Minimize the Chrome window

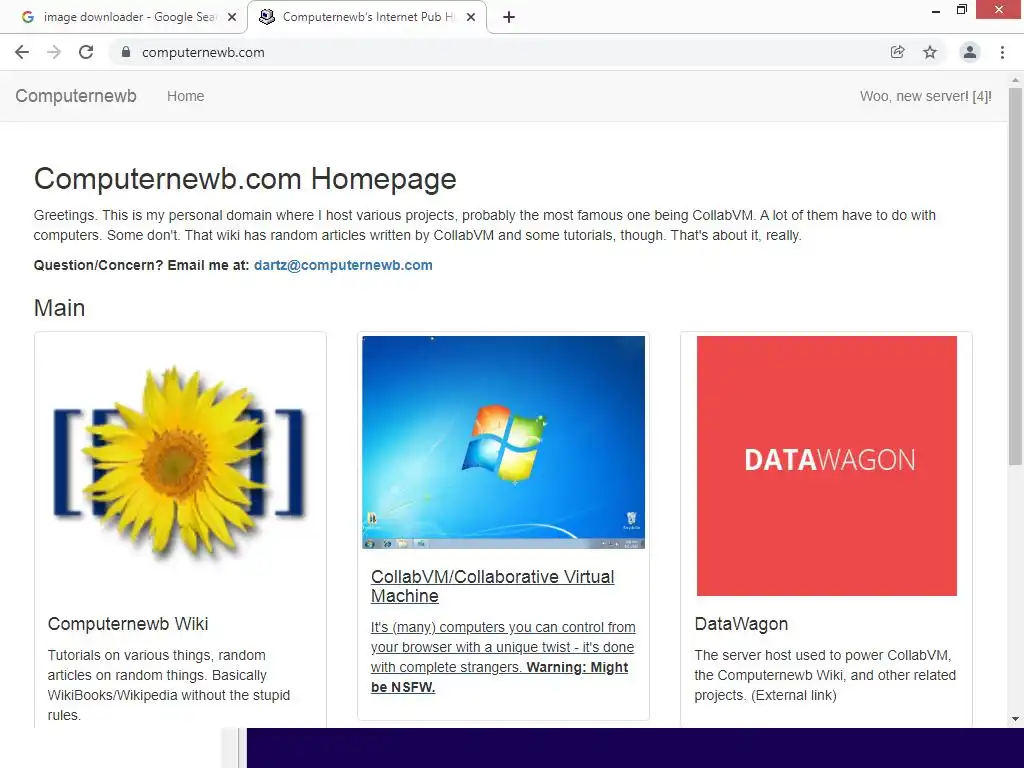(936, 10)
